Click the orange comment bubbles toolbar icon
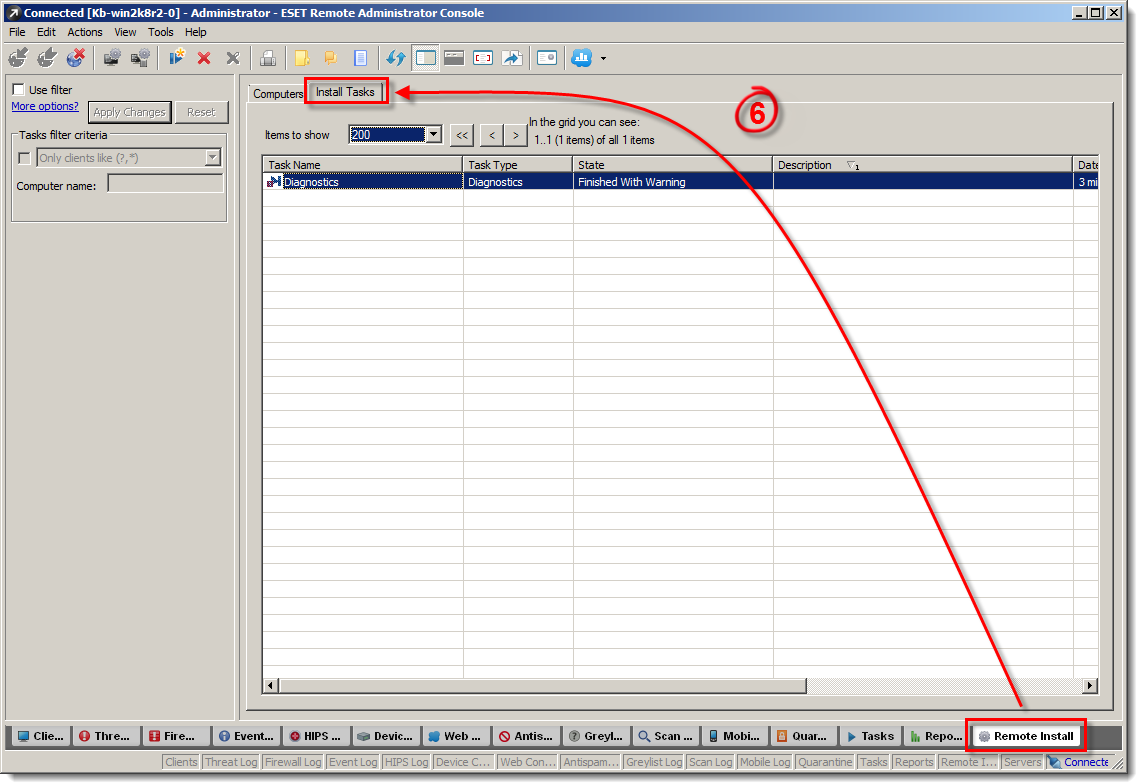This screenshot has width=1137, height=783. pos(331,58)
